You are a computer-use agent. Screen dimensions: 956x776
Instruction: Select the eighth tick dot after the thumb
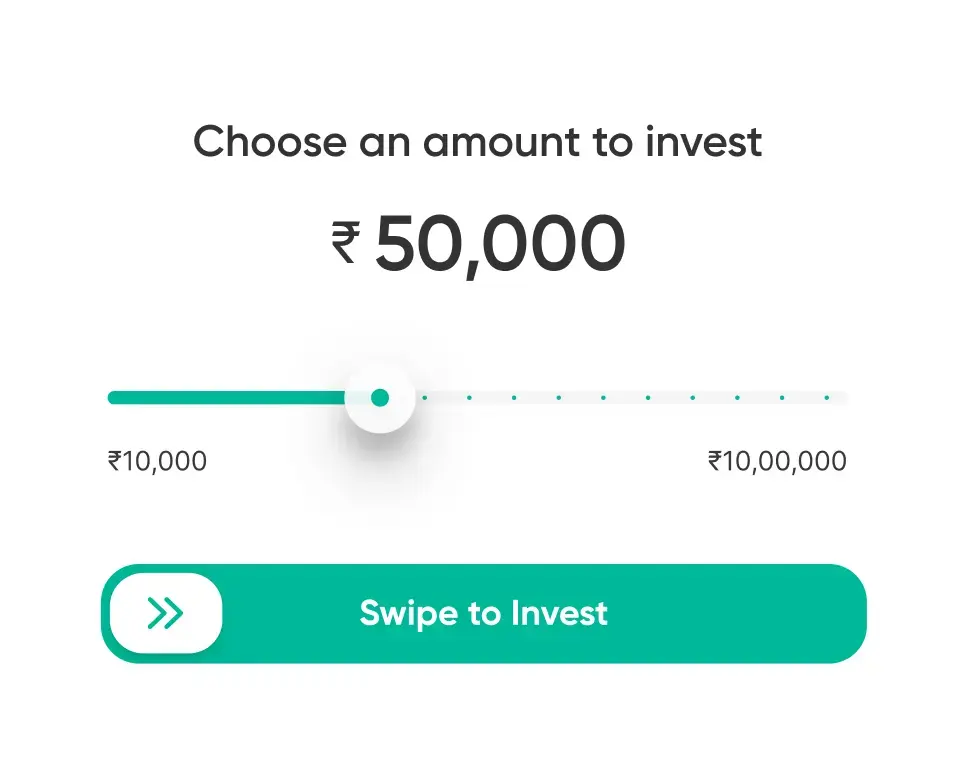tap(737, 397)
